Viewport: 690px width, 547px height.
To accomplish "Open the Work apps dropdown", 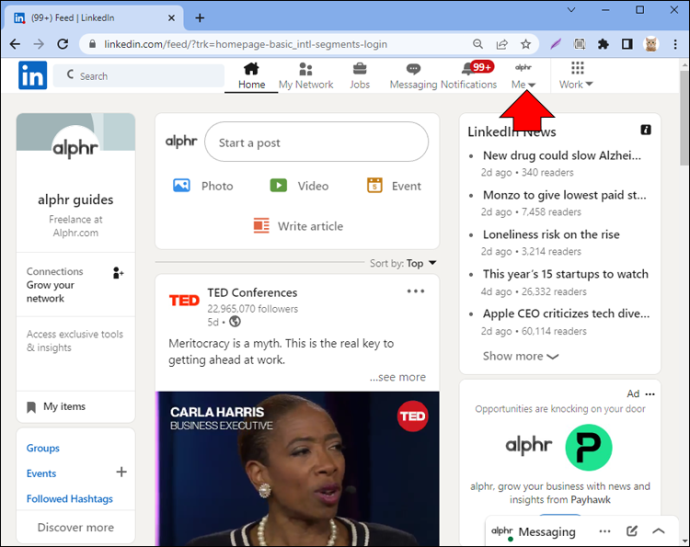I will click(x=576, y=76).
